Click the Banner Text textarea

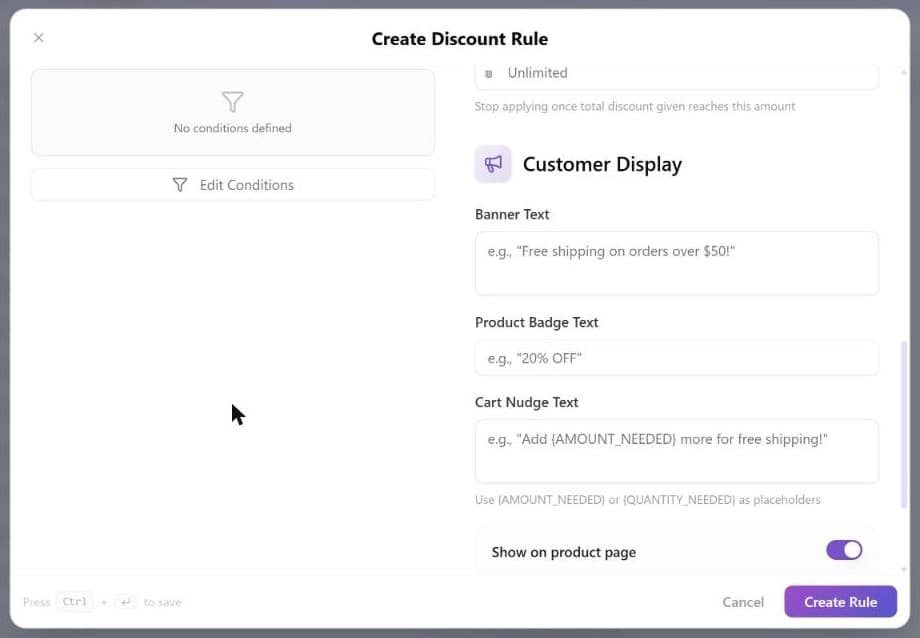[677, 264]
